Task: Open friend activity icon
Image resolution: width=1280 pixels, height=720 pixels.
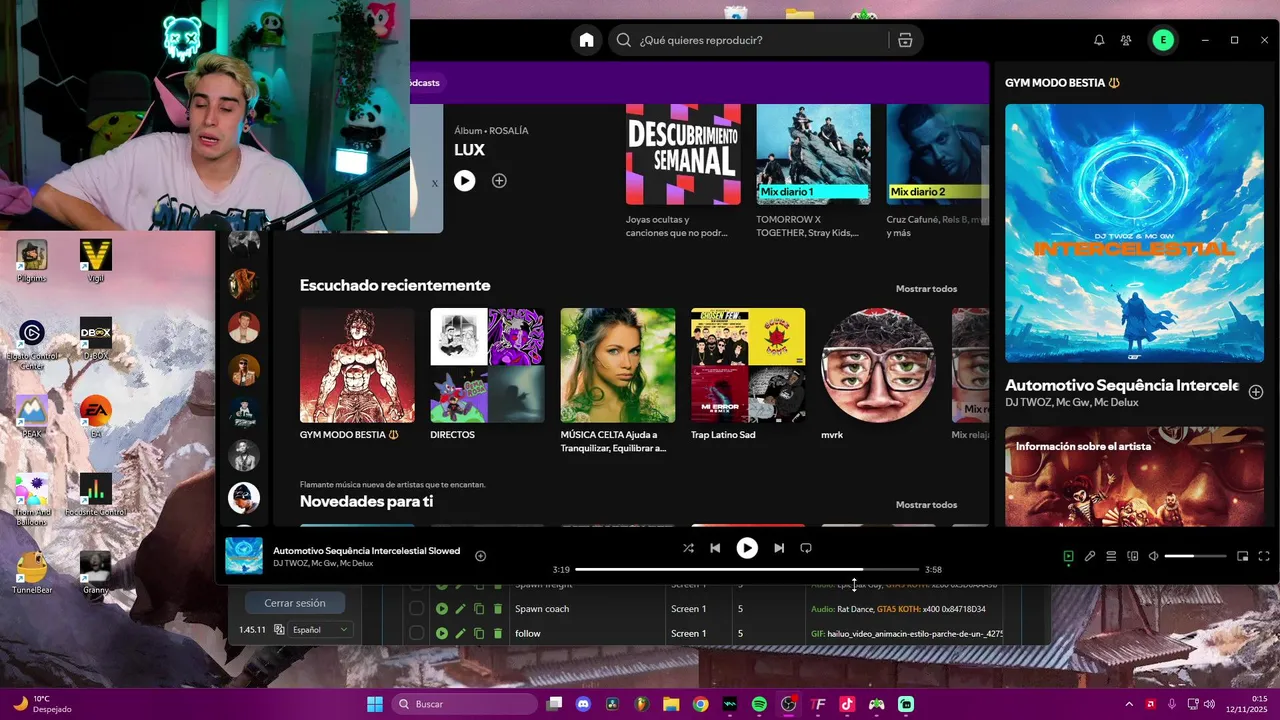Action: coord(1126,40)
